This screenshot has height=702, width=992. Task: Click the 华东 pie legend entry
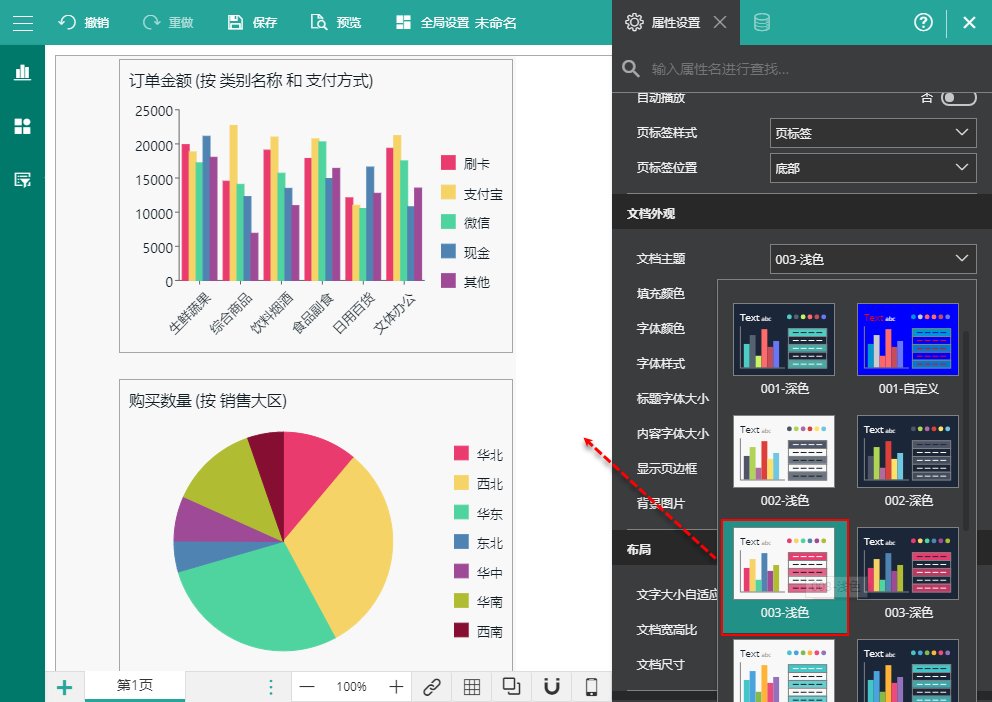pyautogui.click(x=478, y=512)
